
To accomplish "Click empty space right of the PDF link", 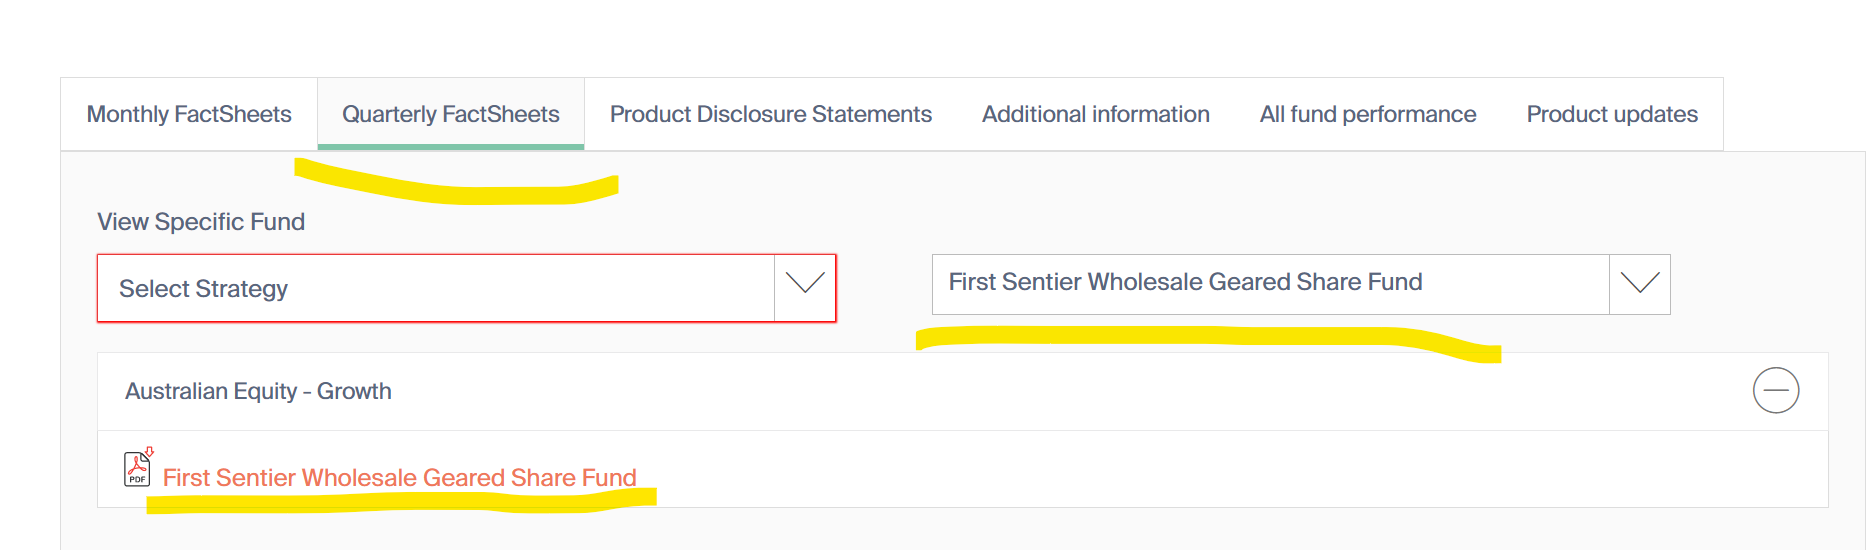I will pyautogui.click(x=1200, y=470).
